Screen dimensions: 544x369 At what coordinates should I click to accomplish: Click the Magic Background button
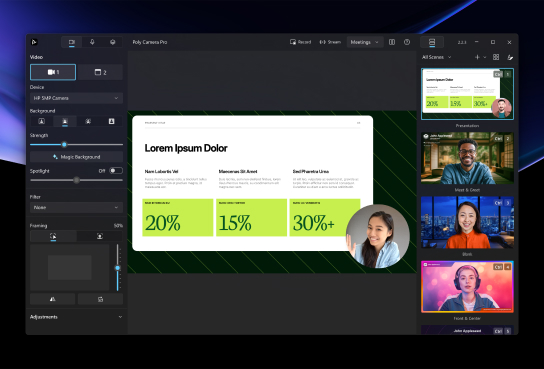point(76,157)
